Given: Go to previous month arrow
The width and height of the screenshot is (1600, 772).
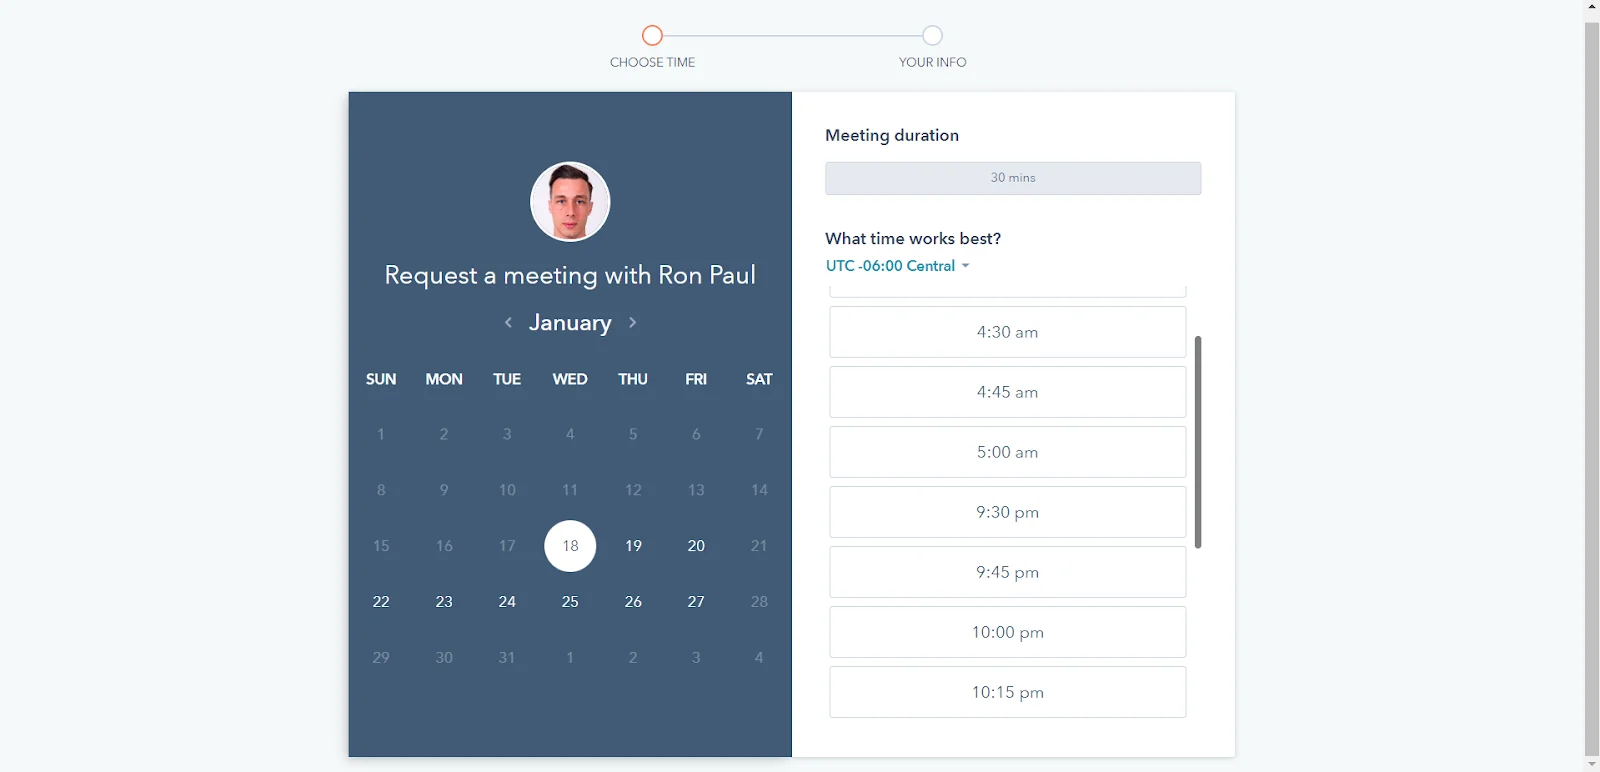Looking at the screenshot, I should click(508, 322).
